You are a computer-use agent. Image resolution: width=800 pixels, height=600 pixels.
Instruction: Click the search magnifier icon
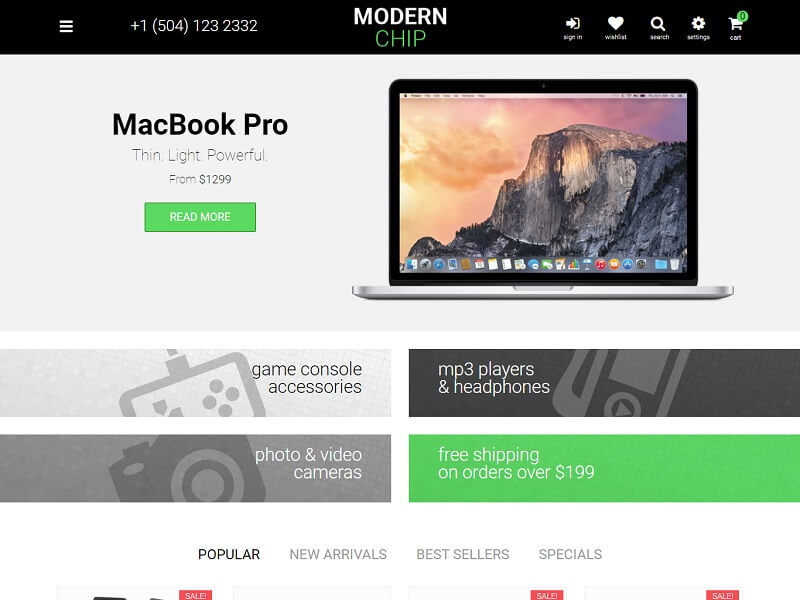click(x=658, y=23)
